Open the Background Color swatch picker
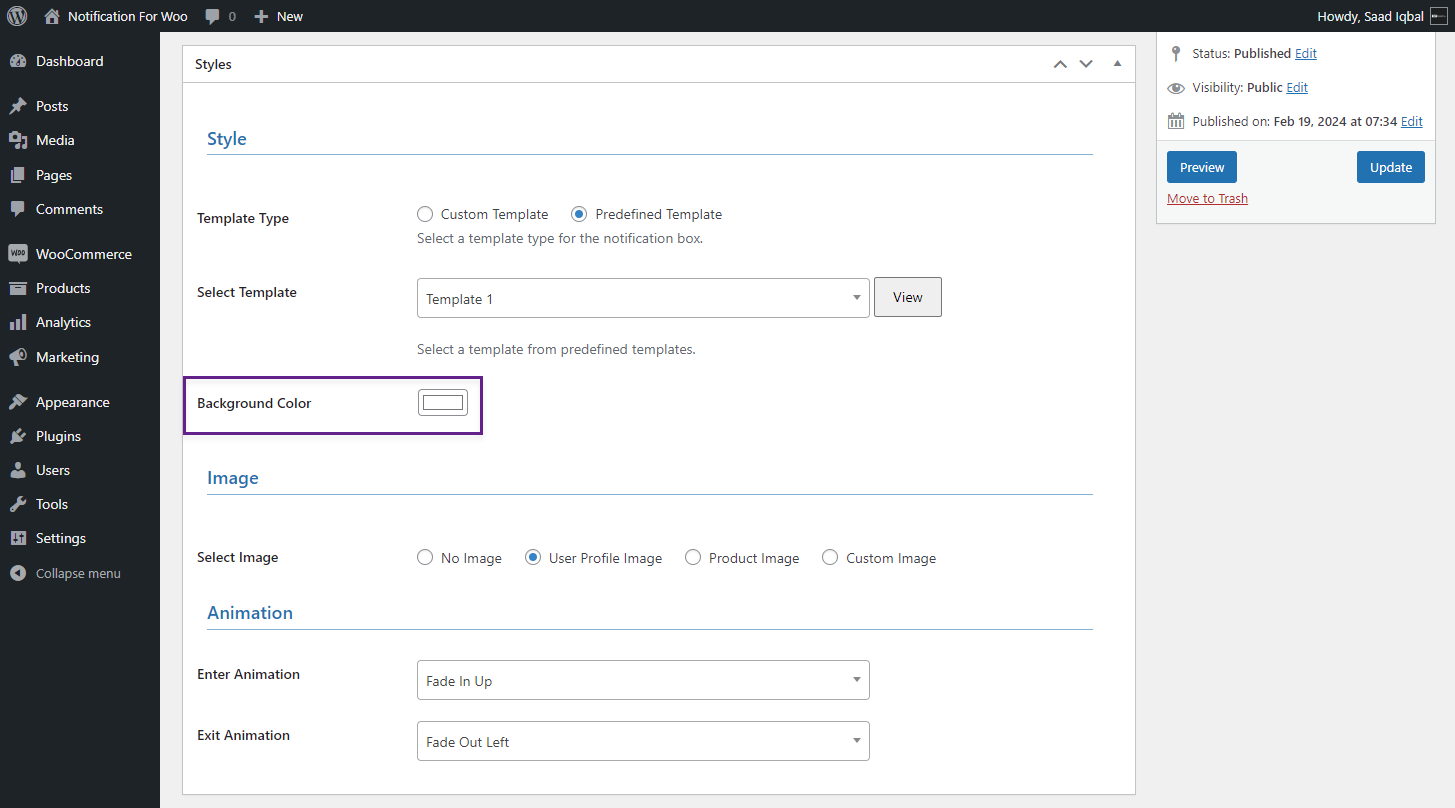The height and width of the screenshot is (808, 1455). (443, 403)
